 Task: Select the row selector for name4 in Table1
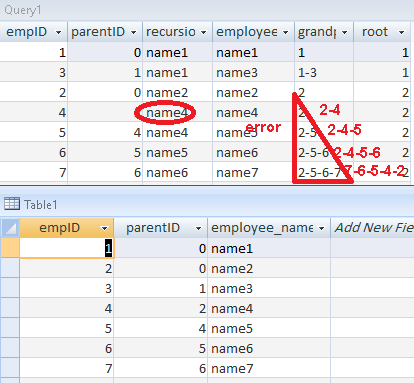click(x=10, y=308)
